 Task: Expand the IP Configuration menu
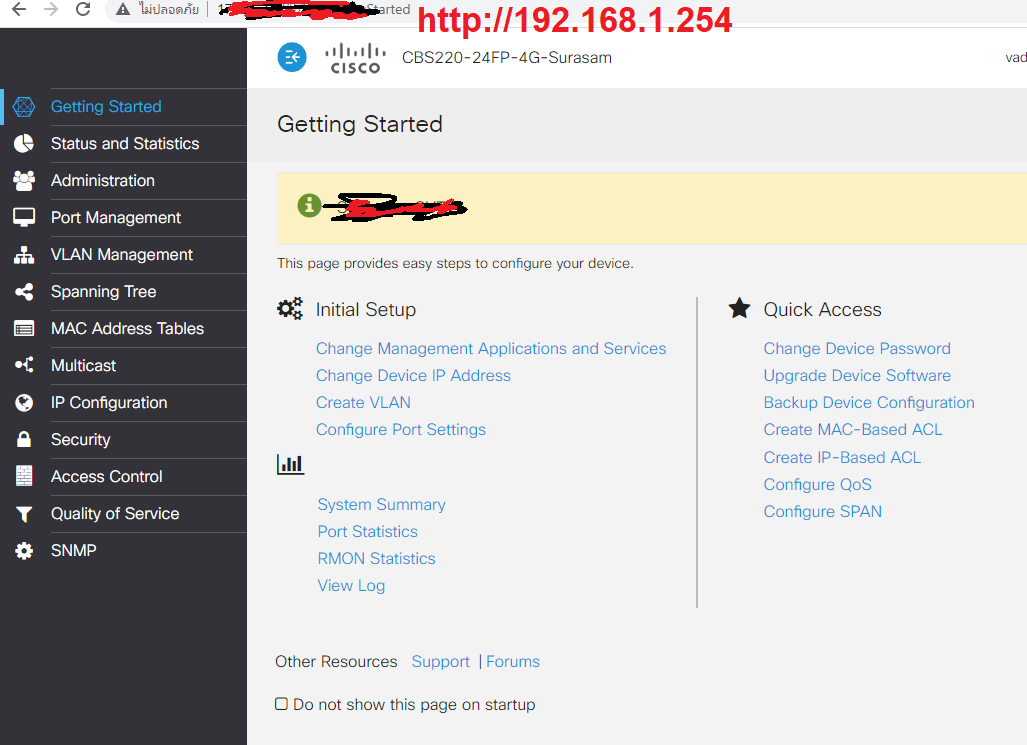click(x=110, y=402)
